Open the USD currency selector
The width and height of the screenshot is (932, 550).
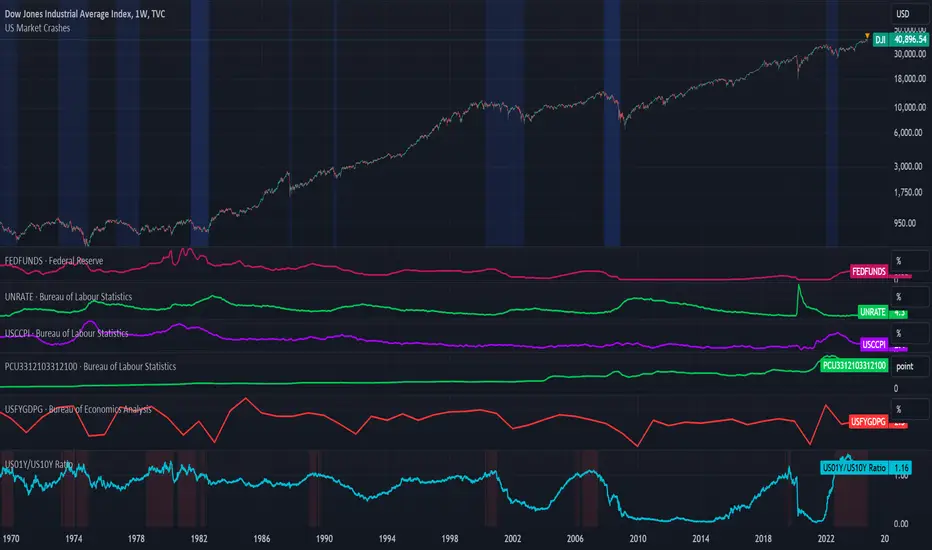coord(909,14)
